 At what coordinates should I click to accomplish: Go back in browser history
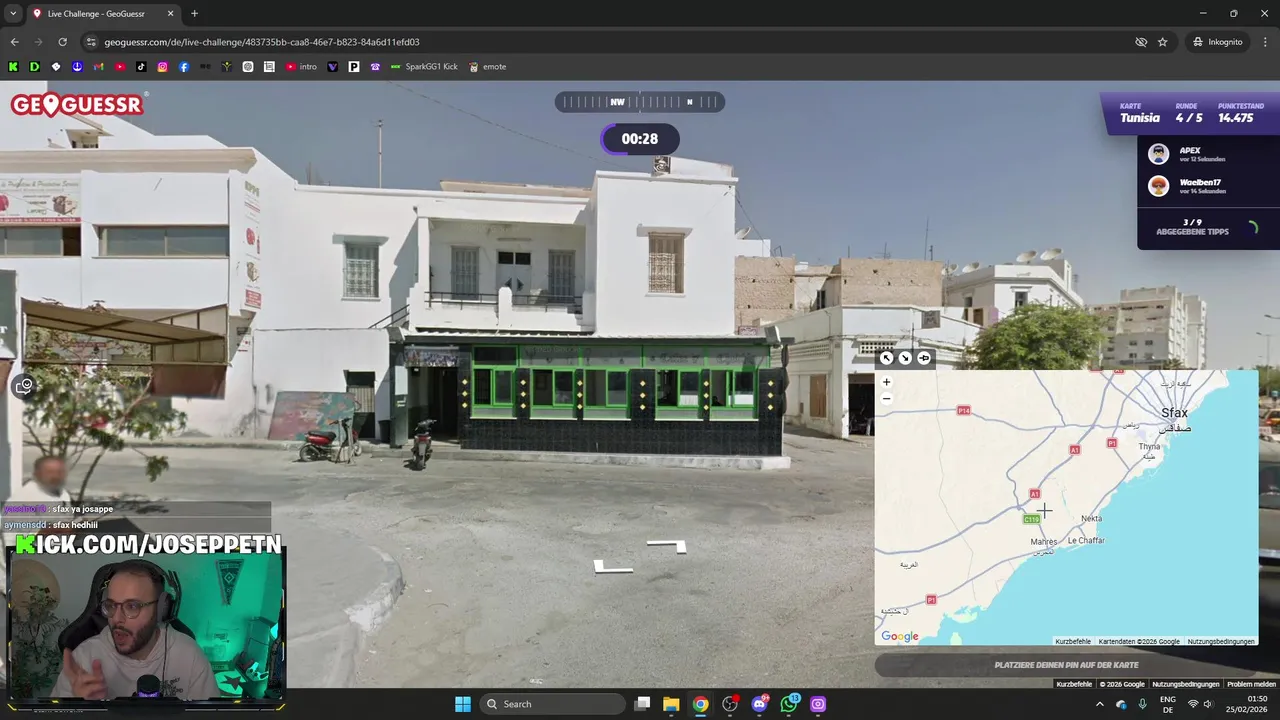(x=14, y=42)
